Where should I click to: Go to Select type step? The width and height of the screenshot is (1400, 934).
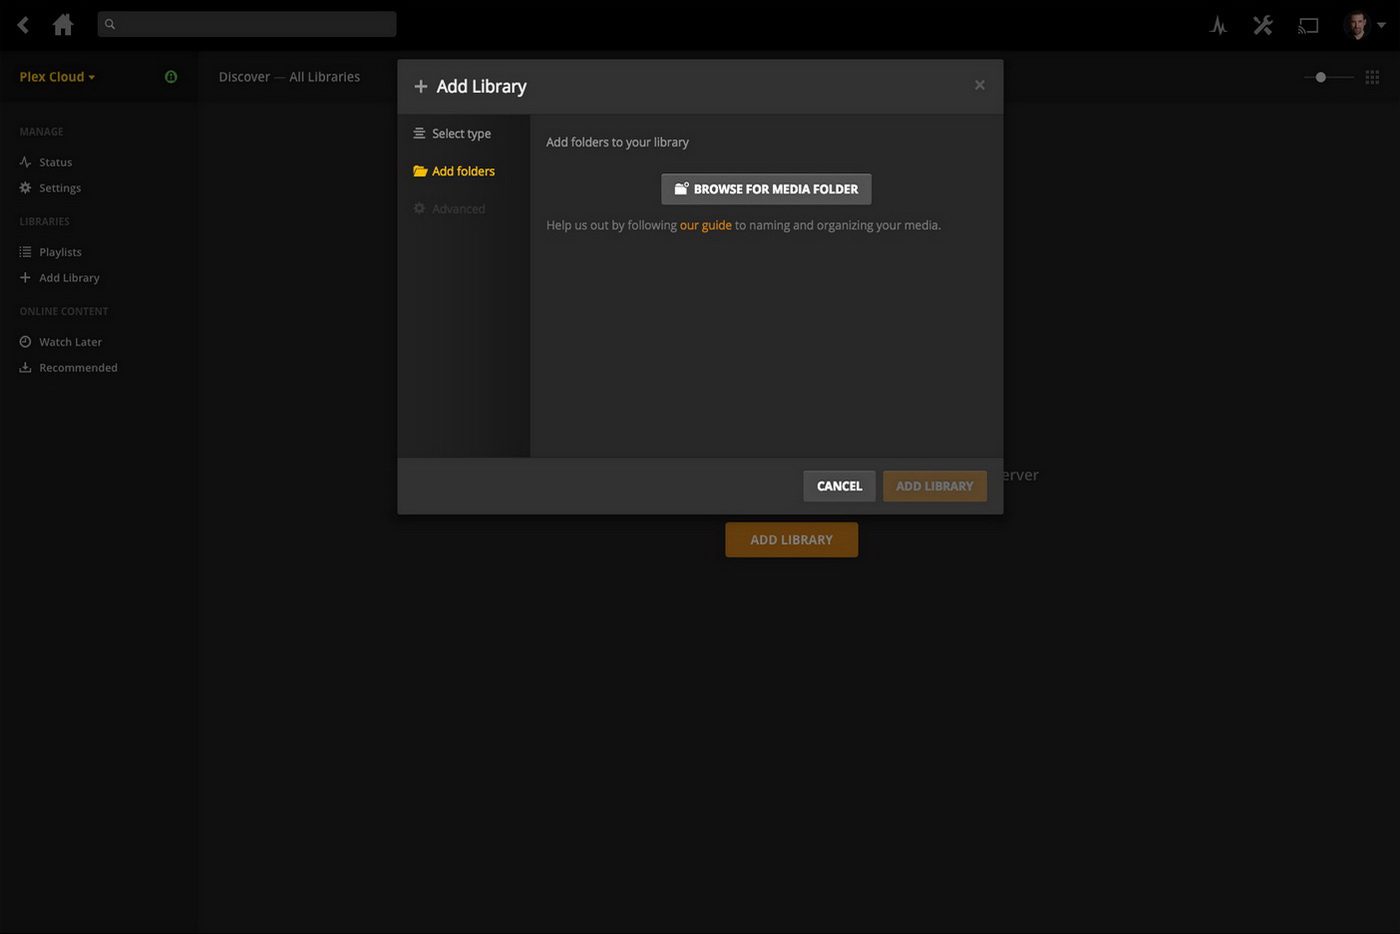tap(452, 133)
